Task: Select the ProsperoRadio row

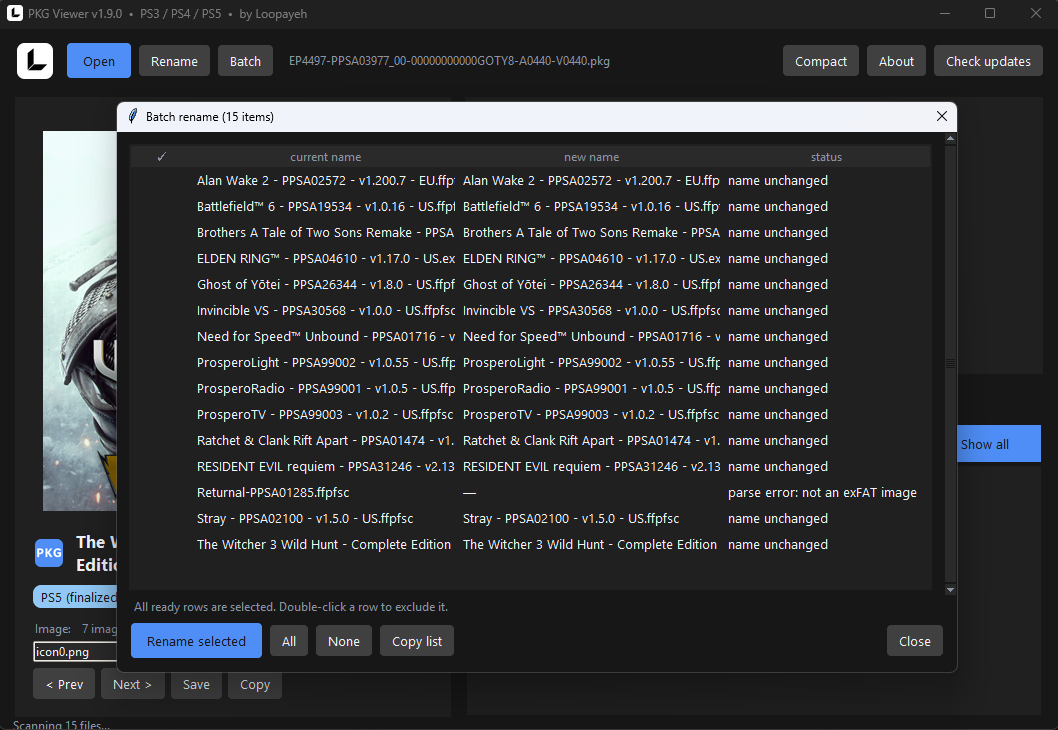Action: (530, 388)
